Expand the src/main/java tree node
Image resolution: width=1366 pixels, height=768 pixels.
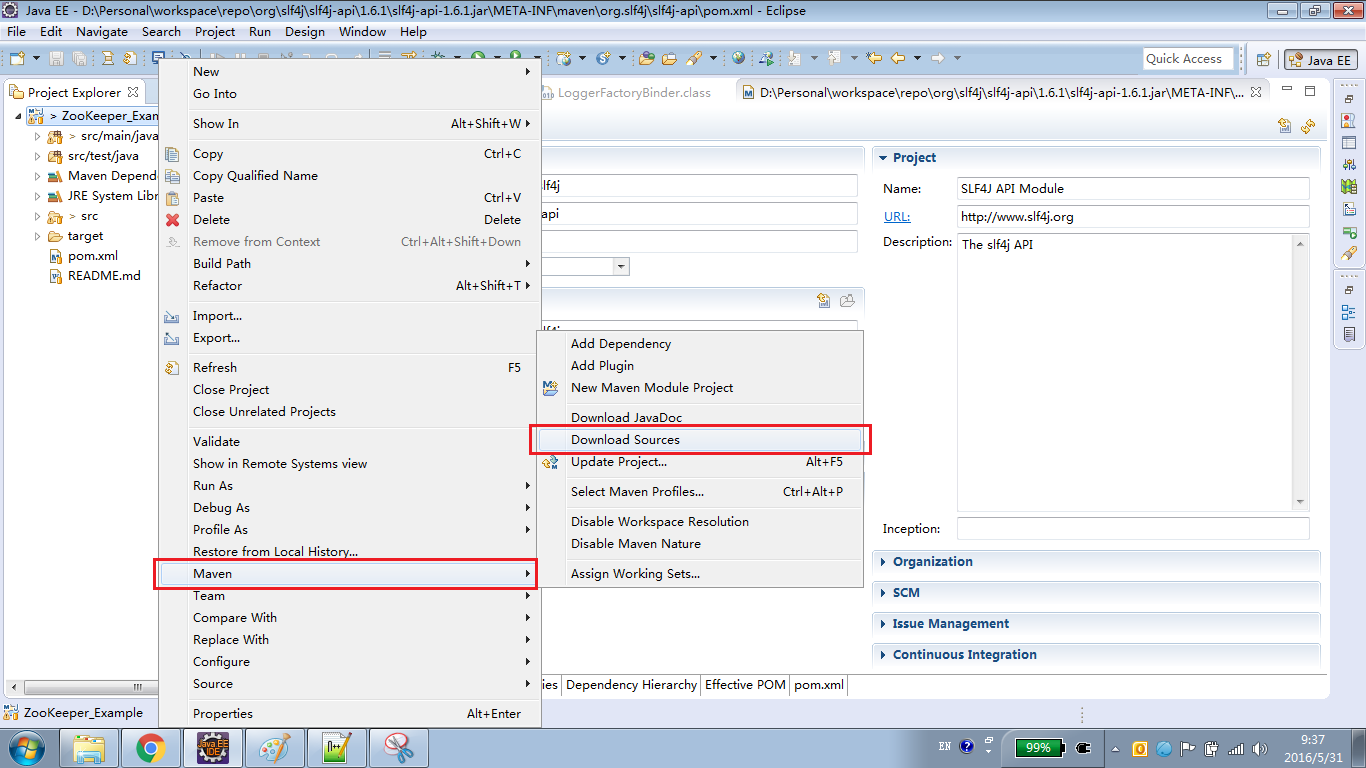click(38, 136)
